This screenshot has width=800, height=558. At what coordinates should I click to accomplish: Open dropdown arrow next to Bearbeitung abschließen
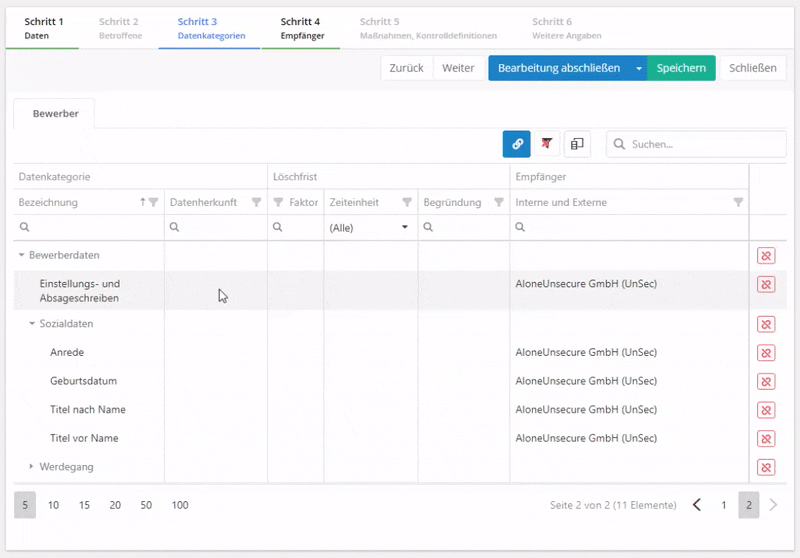tap(639, 68)
